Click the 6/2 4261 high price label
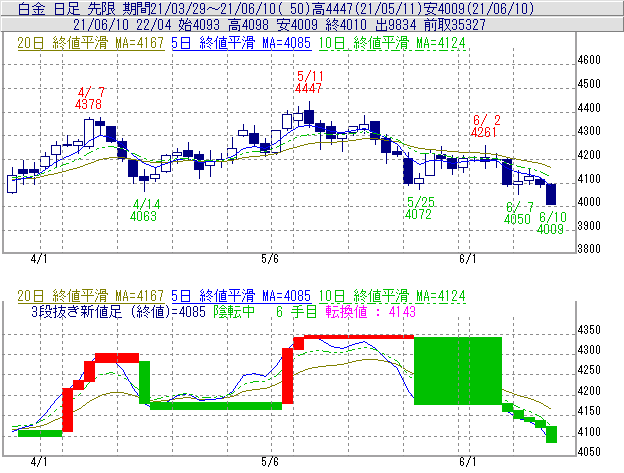 pos(485,126)
